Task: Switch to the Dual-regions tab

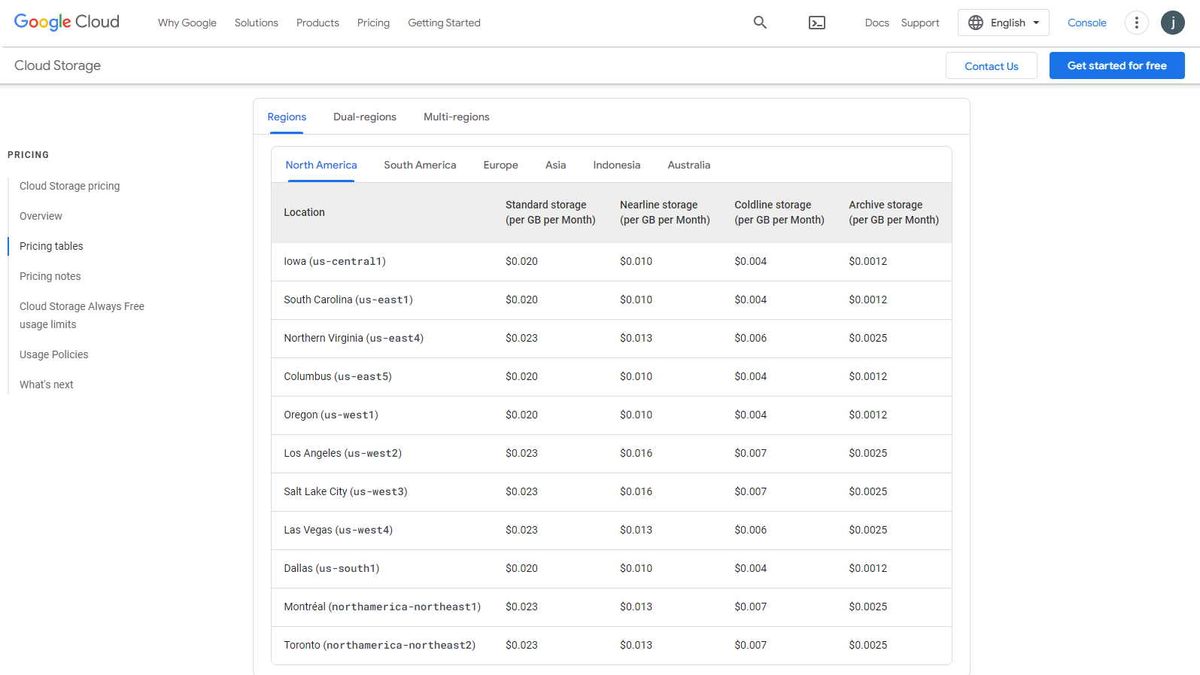Action: click(x=364, y=116)
